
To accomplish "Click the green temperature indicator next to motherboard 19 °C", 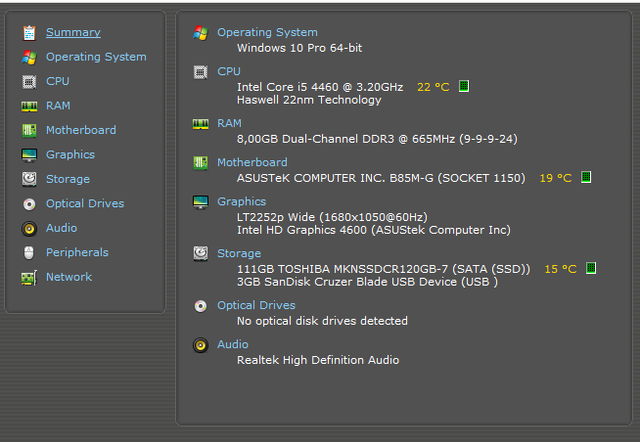I will tap(586, 177).
